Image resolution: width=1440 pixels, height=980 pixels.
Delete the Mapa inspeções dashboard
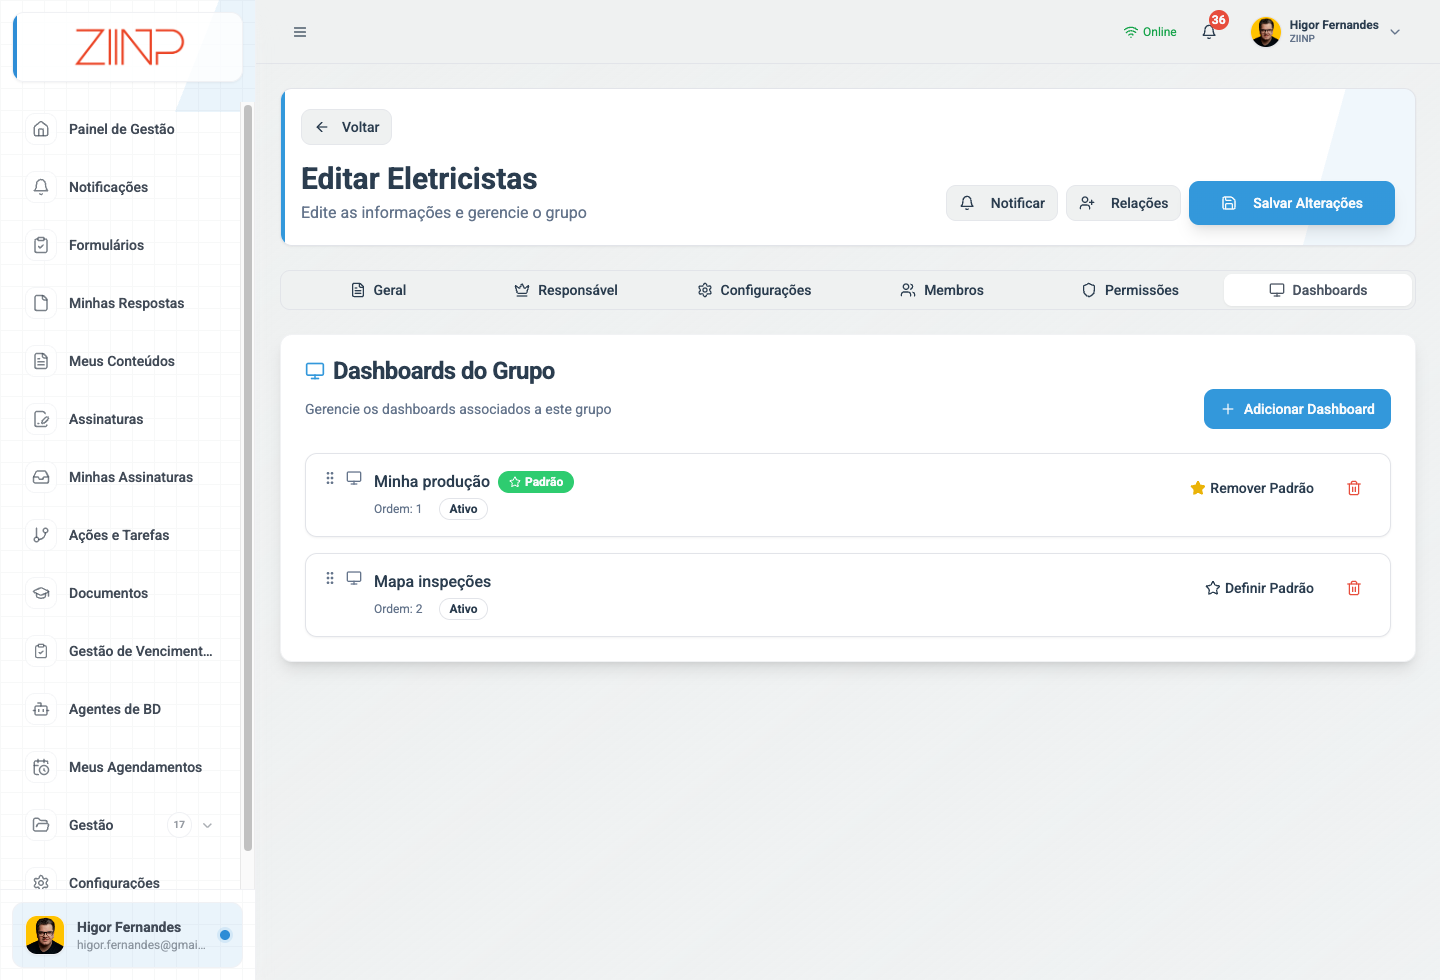1354,588
